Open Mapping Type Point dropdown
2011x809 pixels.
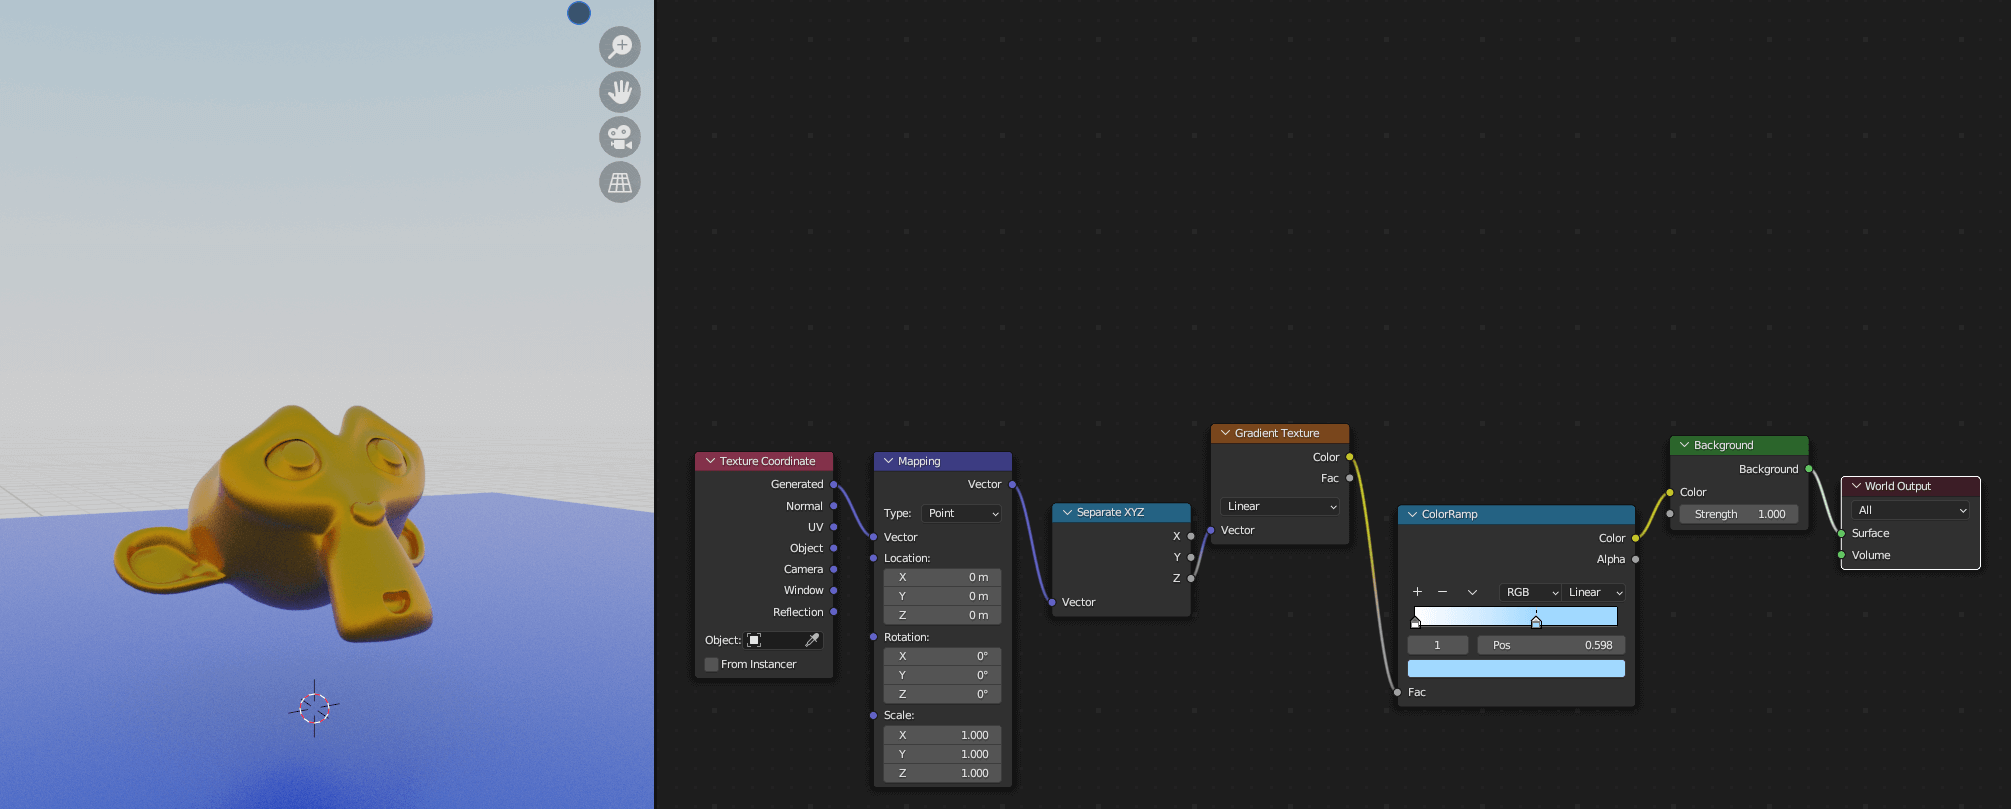point(962,513)
